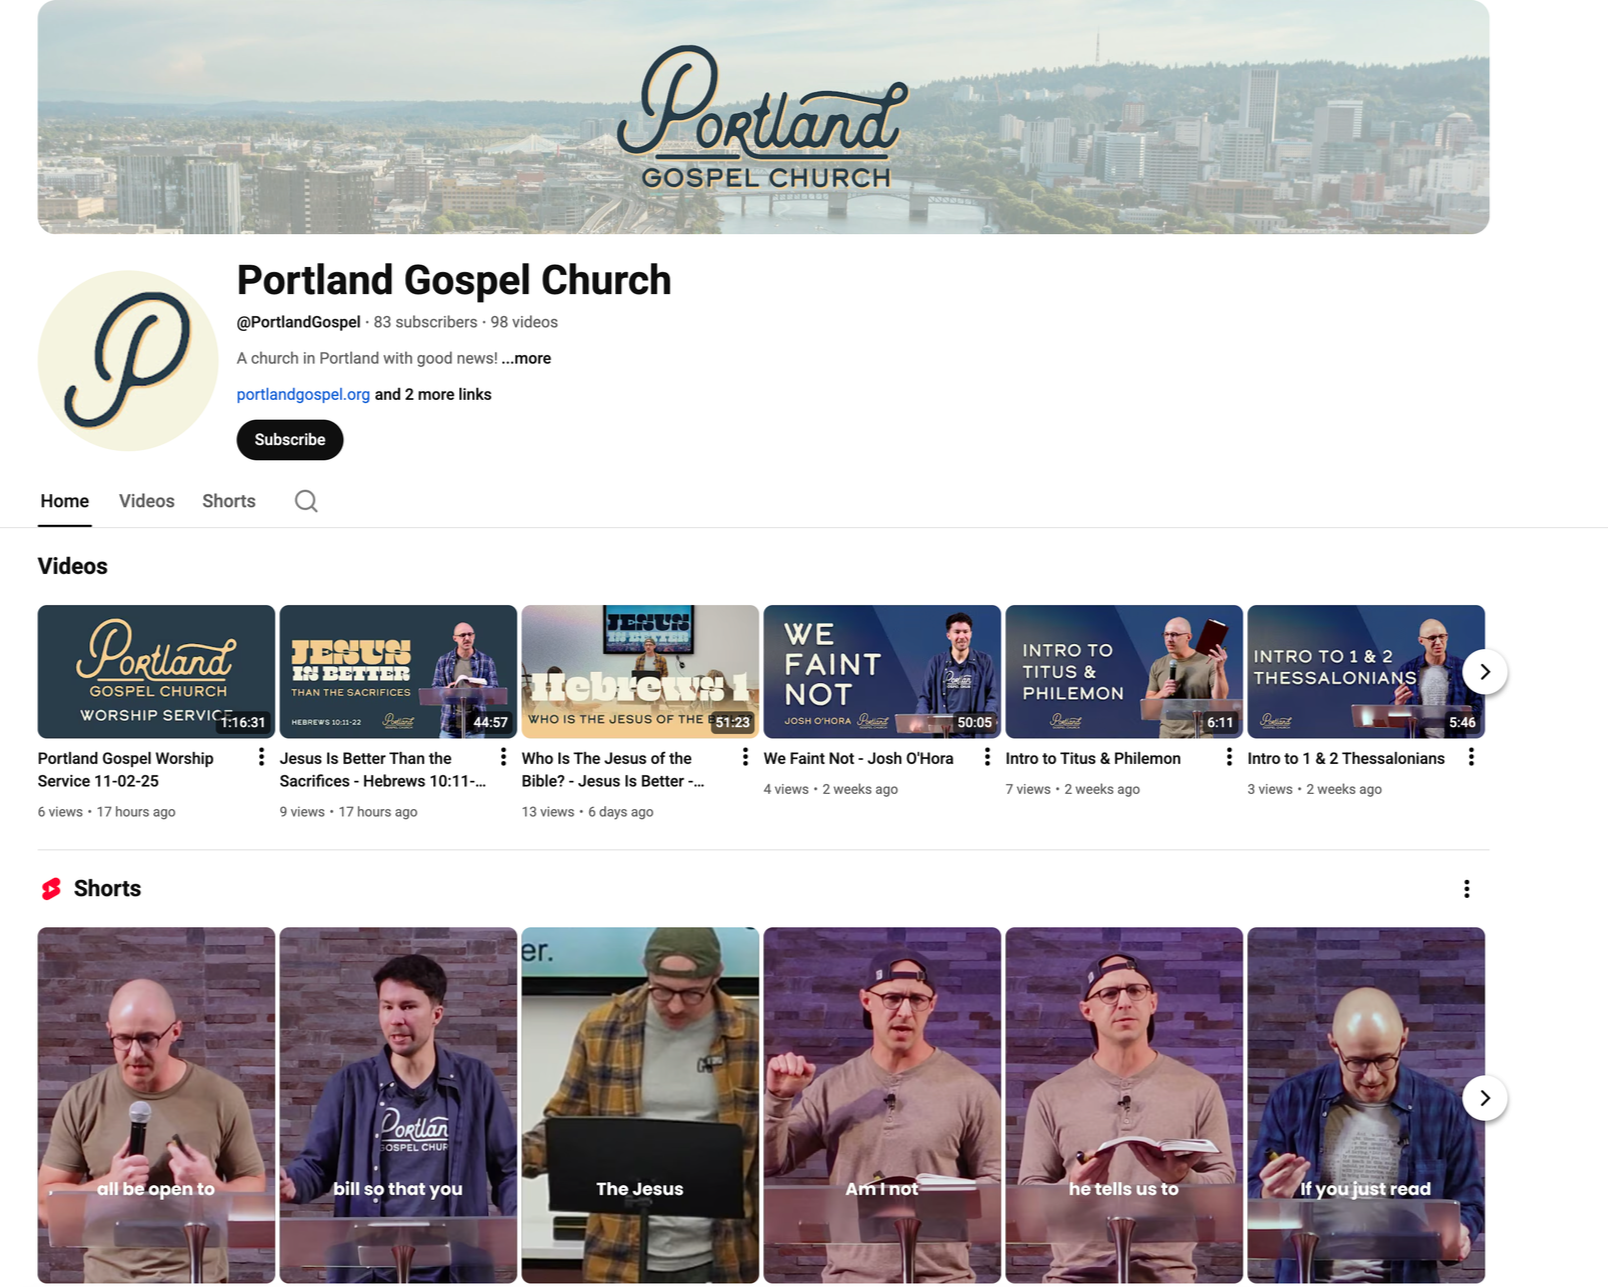Expand the 'and 2 more links' list
Screen dimensions: 1608x1287
433,394
